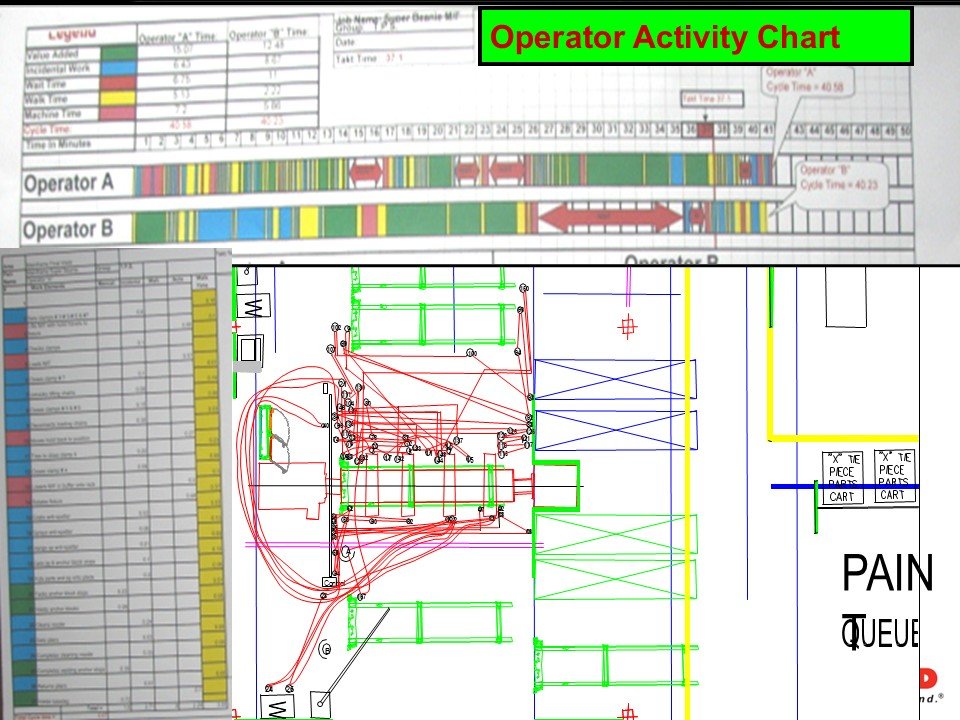Click the right "X" TIE PIECE PARTS label
This screenshot has height=720, width=960.
pos(893,468)
